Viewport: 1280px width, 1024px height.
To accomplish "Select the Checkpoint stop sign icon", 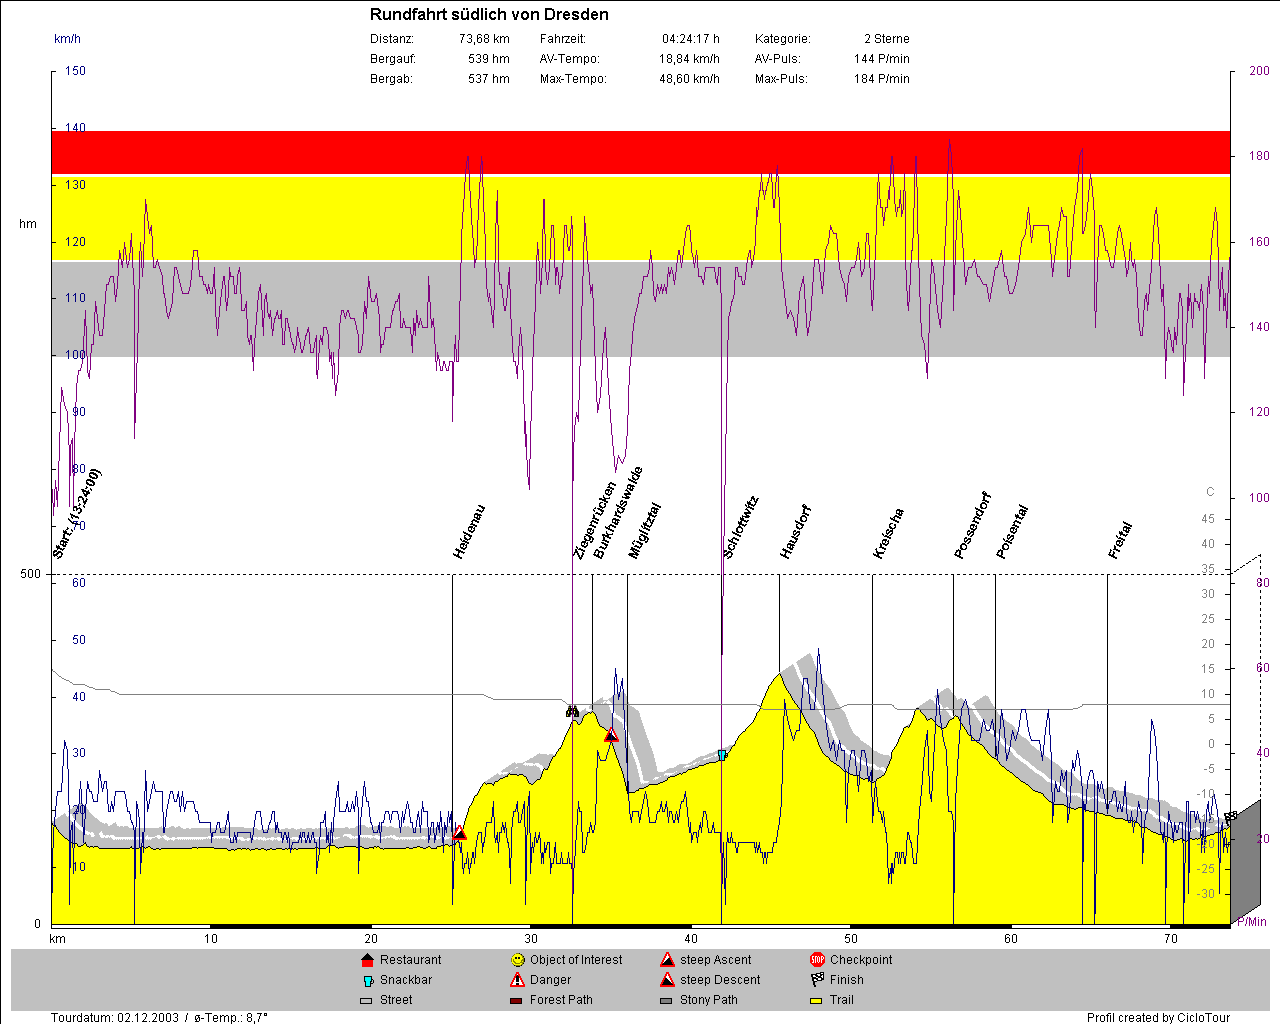I will coord(817,960).
